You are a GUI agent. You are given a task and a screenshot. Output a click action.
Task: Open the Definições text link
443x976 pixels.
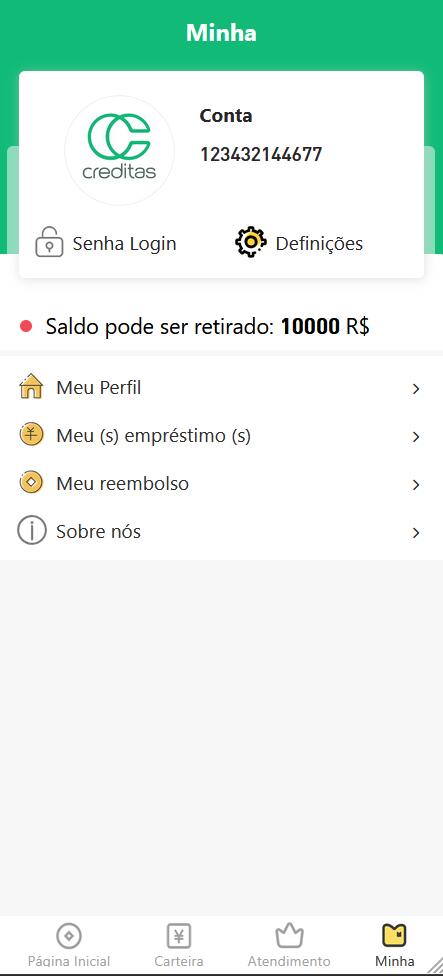tap(319, 243)
